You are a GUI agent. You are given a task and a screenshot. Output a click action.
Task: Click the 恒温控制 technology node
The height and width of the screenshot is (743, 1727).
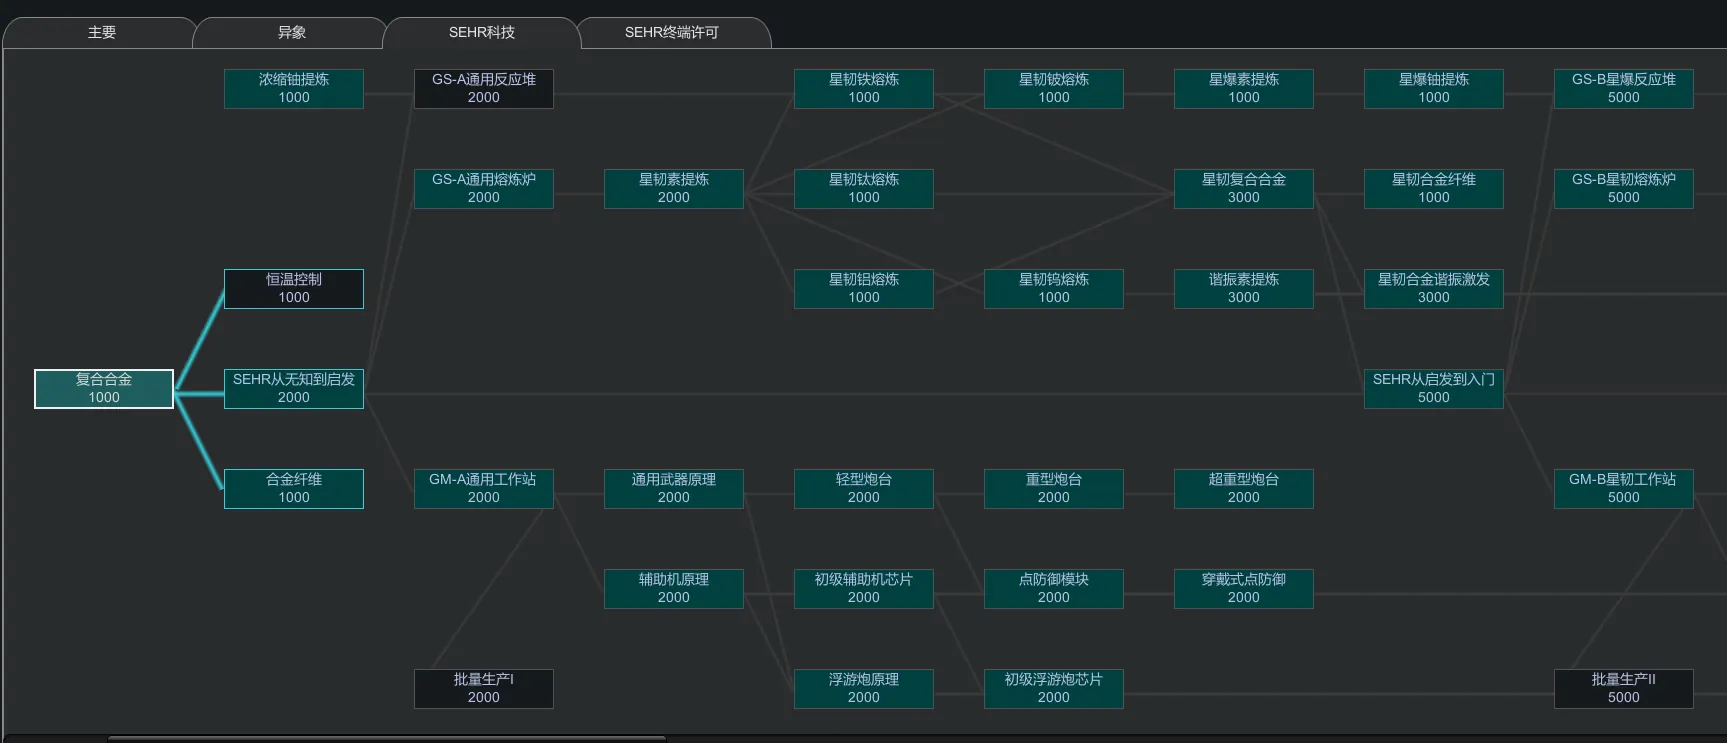point(294,289)
